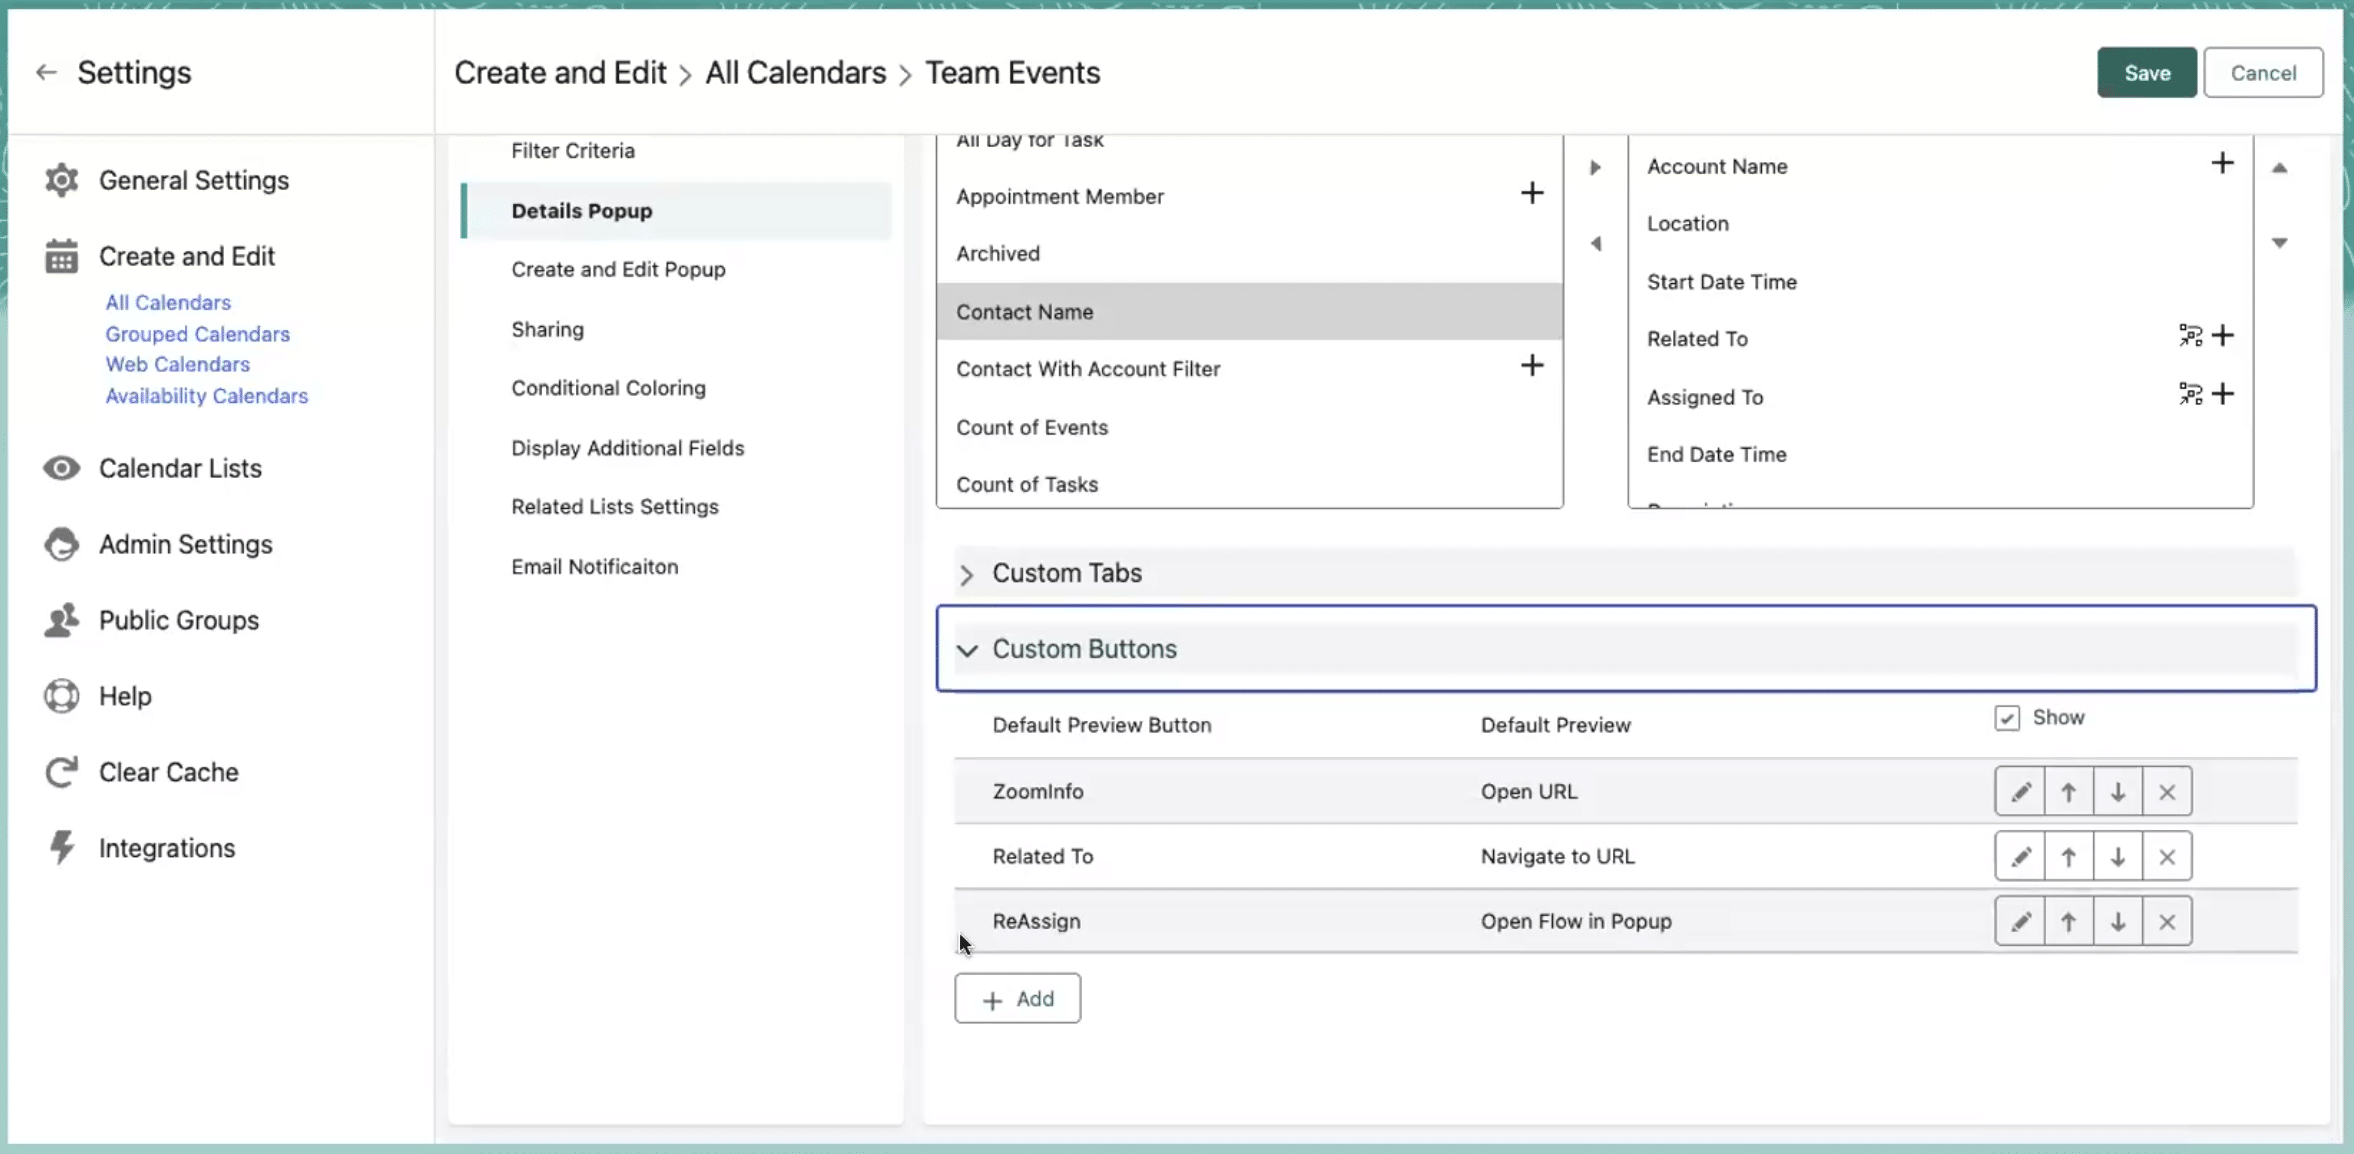Move selected field right with arrow
The height and width of the screenshot is (1154, 2354).
coord(1596,167)
